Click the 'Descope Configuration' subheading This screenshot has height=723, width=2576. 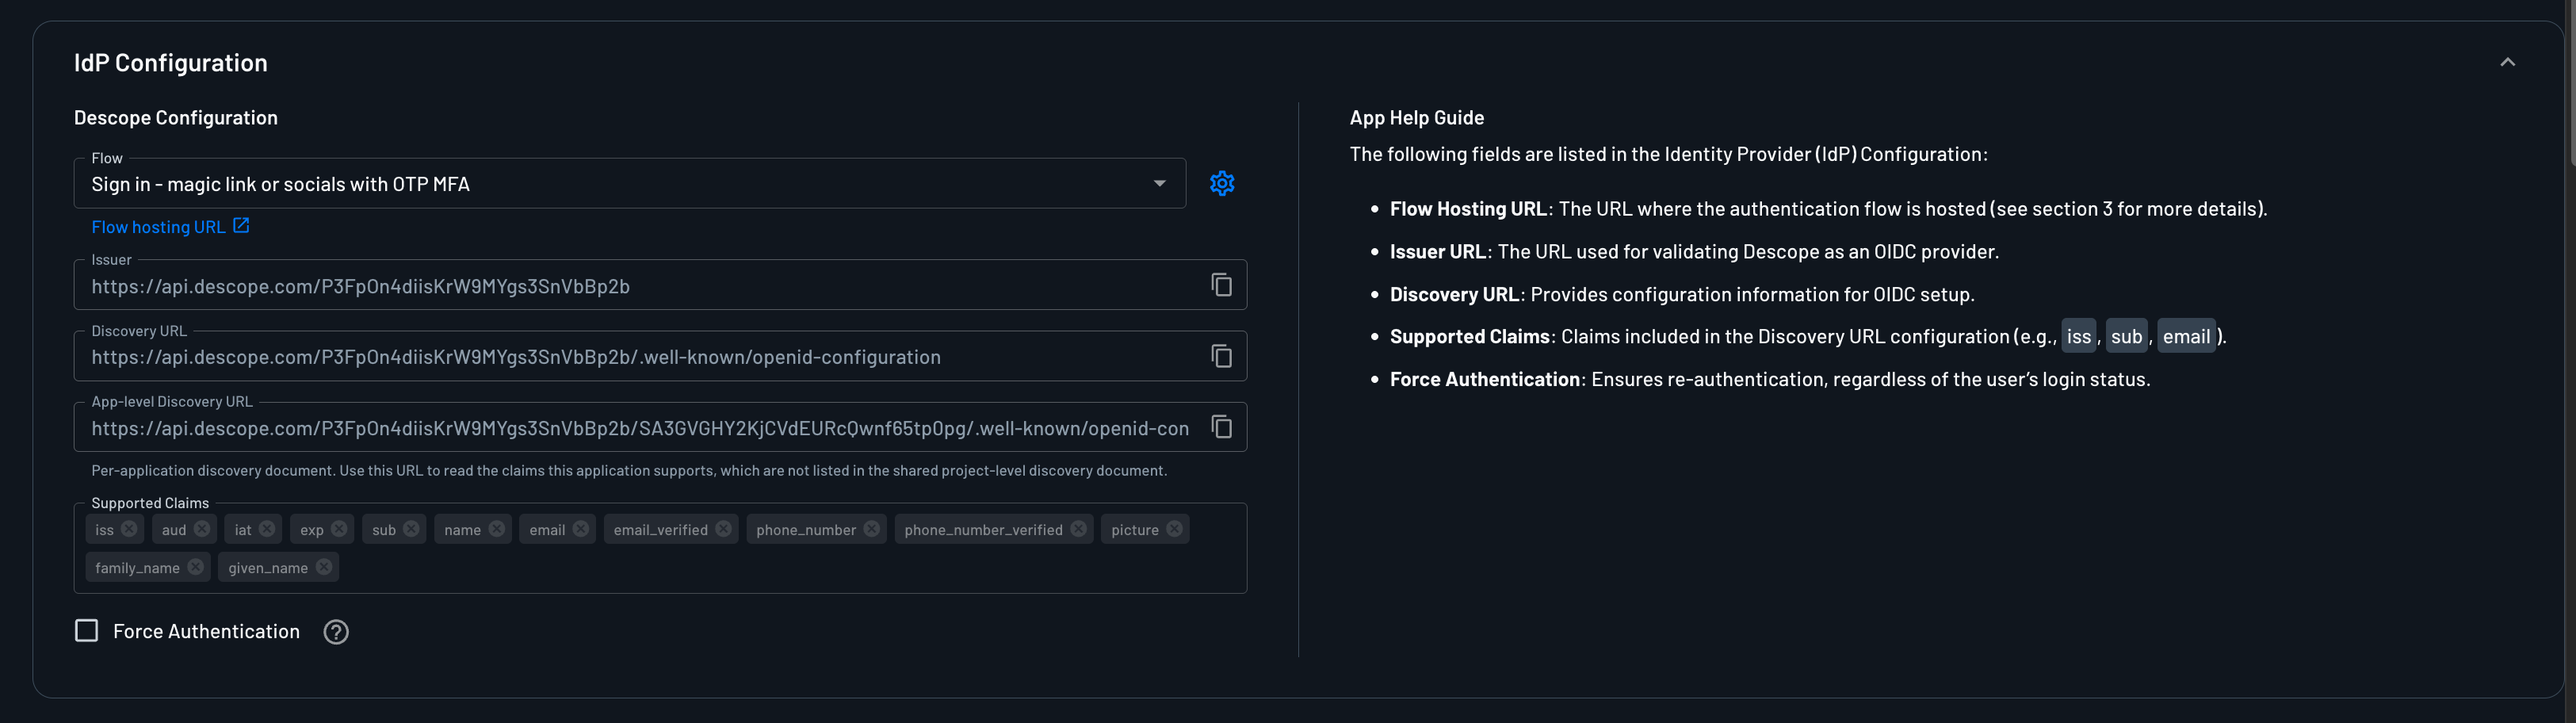click(x=176, y=118)
